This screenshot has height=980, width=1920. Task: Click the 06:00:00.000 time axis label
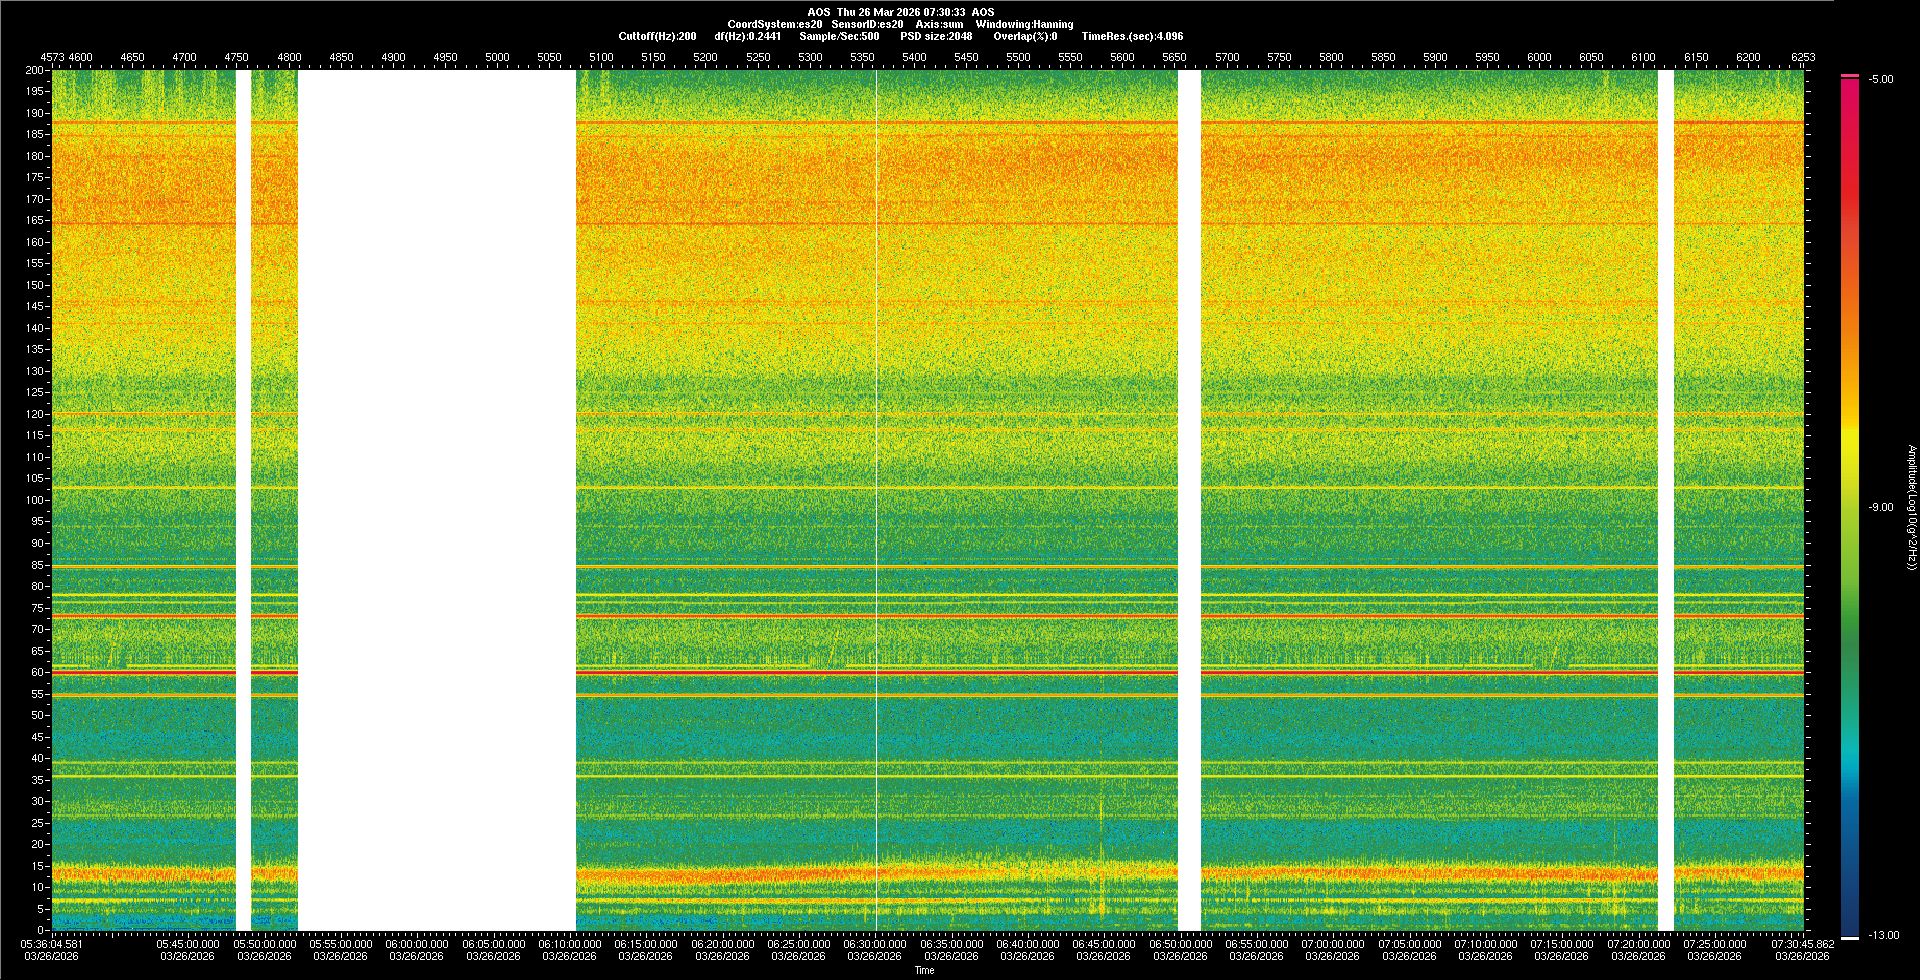click(x=417, y=944)
